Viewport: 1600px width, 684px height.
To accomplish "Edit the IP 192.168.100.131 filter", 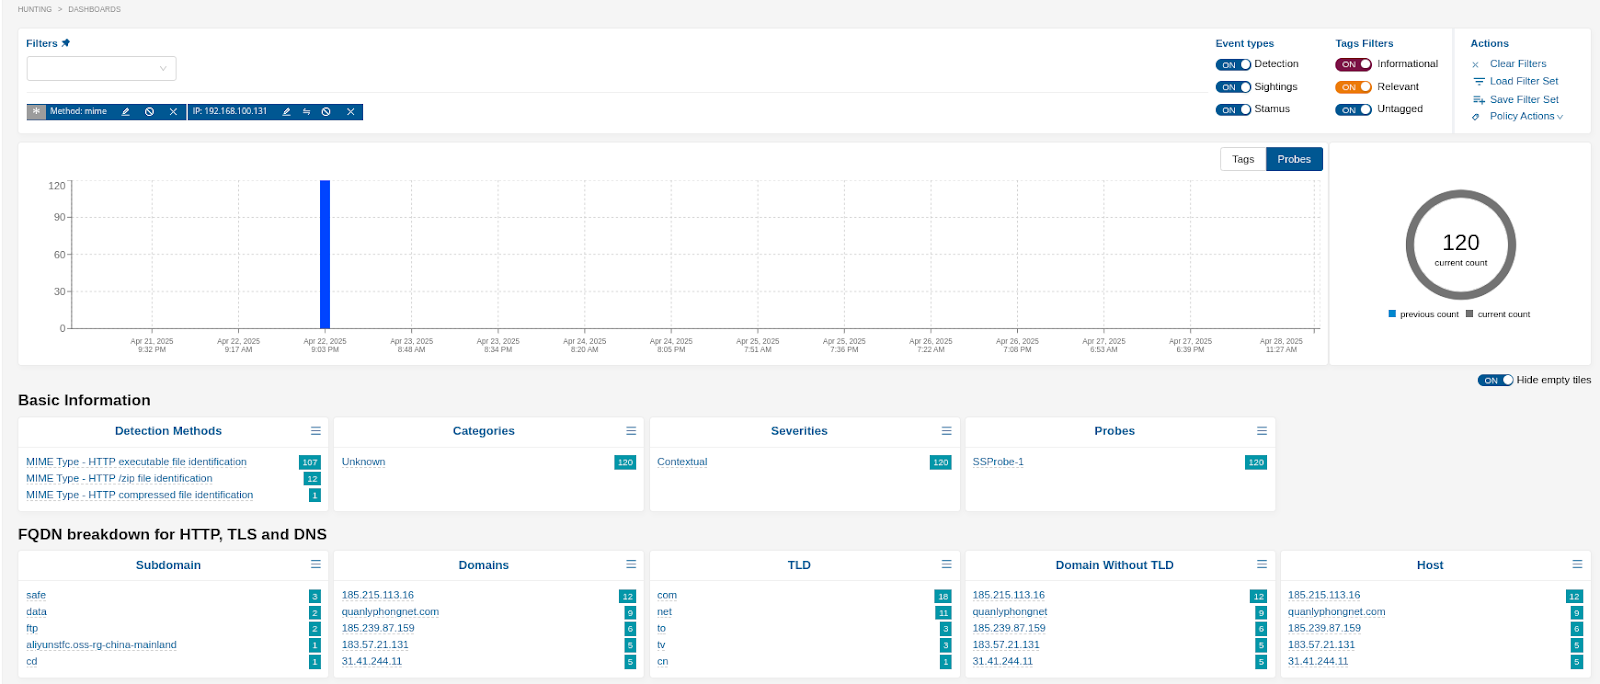I will tap(286, 112).
